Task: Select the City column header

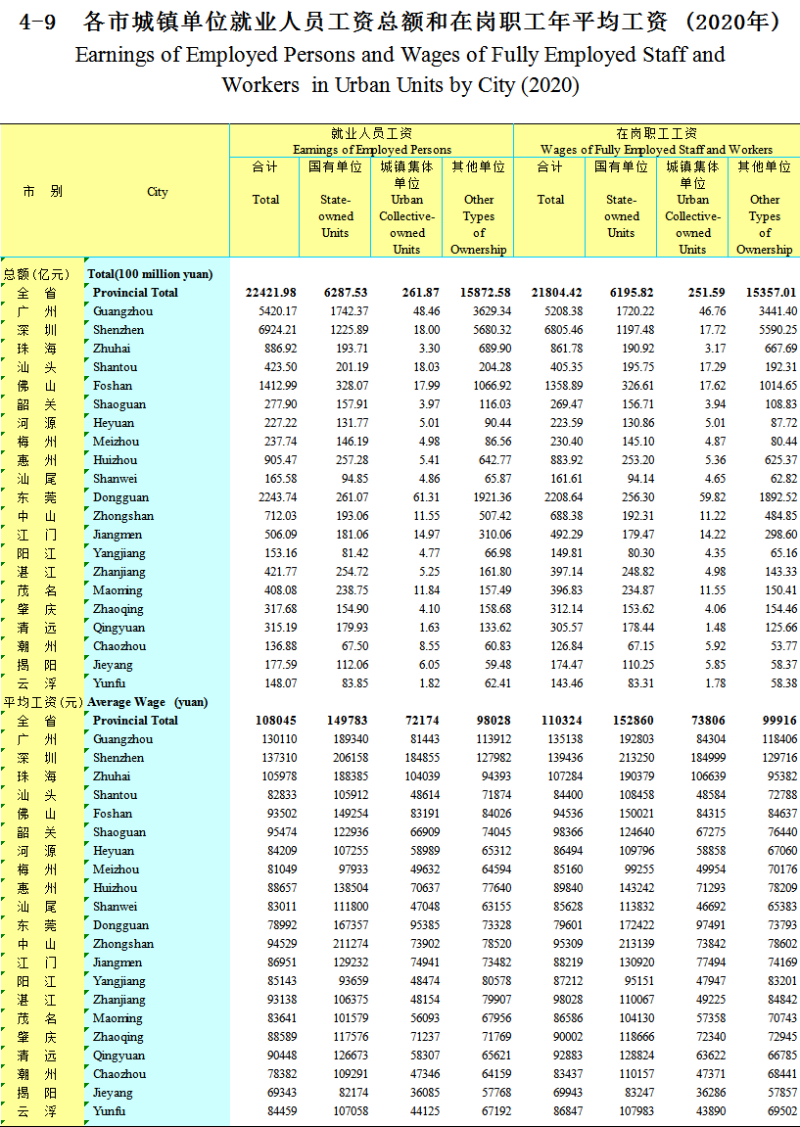Action: click(157, 192)
